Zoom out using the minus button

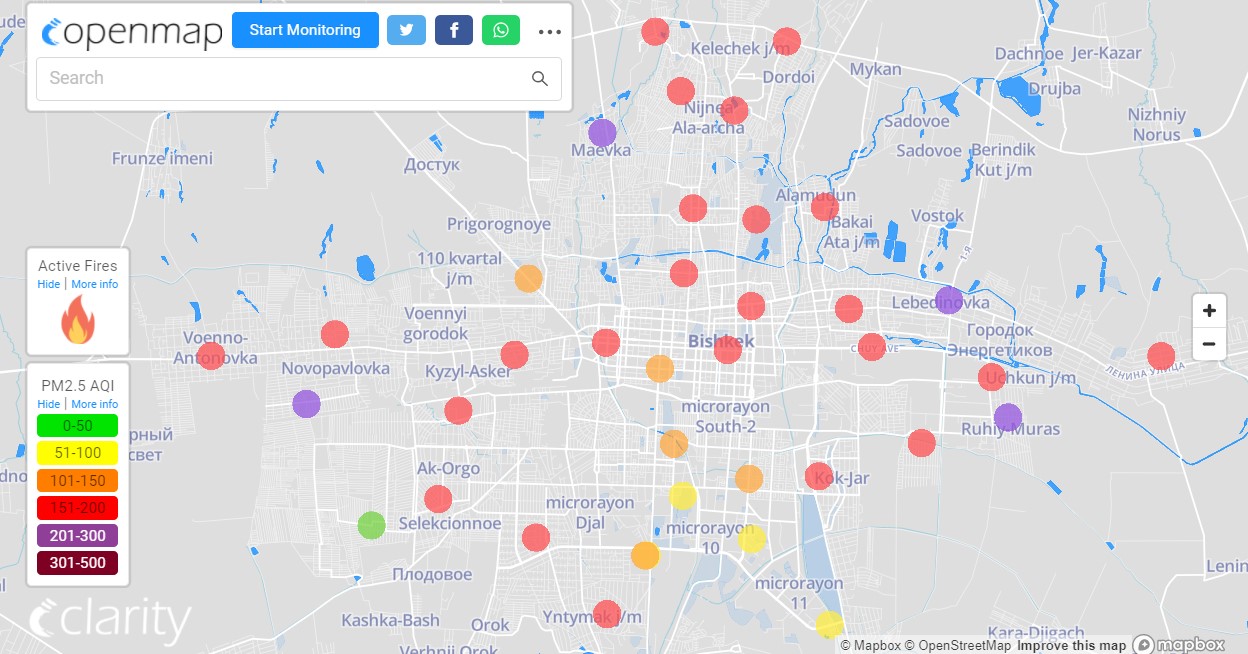1209,344
